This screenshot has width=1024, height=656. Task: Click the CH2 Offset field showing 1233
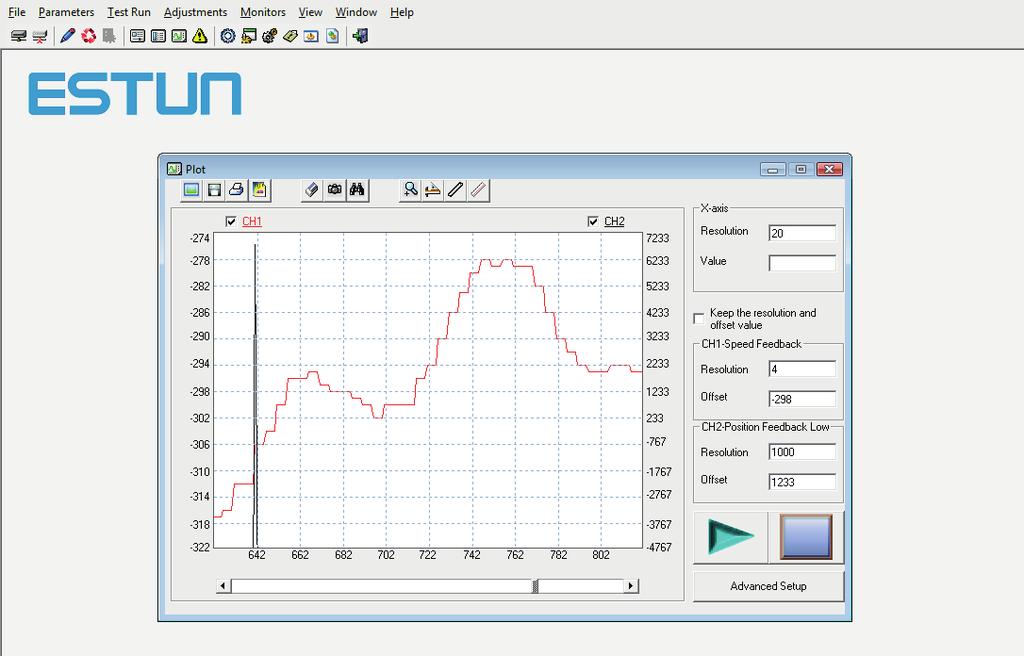(x=802, y=482)
